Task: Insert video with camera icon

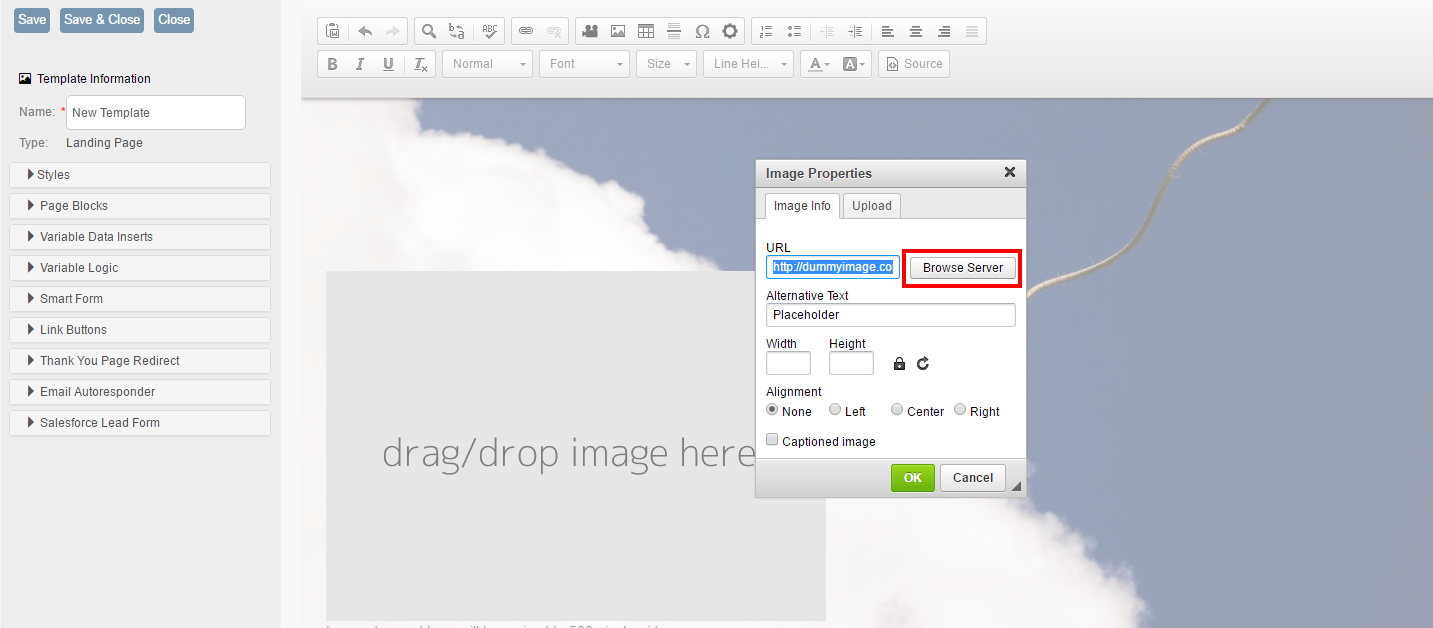Action: tap(590, 31)
